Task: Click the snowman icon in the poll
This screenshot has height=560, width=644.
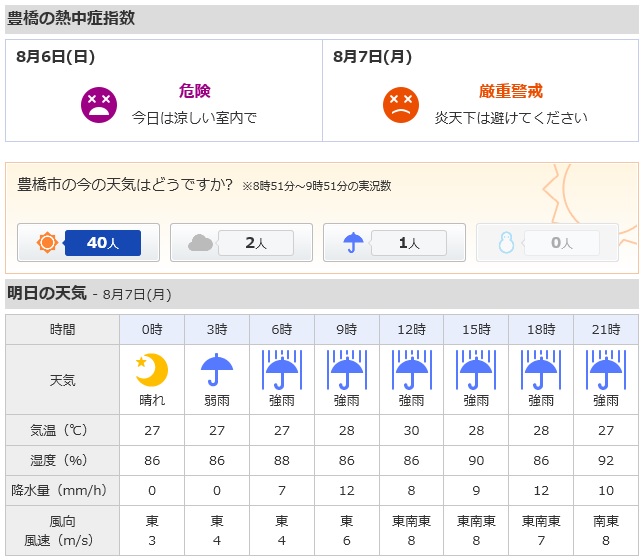Action: point(506,242)
